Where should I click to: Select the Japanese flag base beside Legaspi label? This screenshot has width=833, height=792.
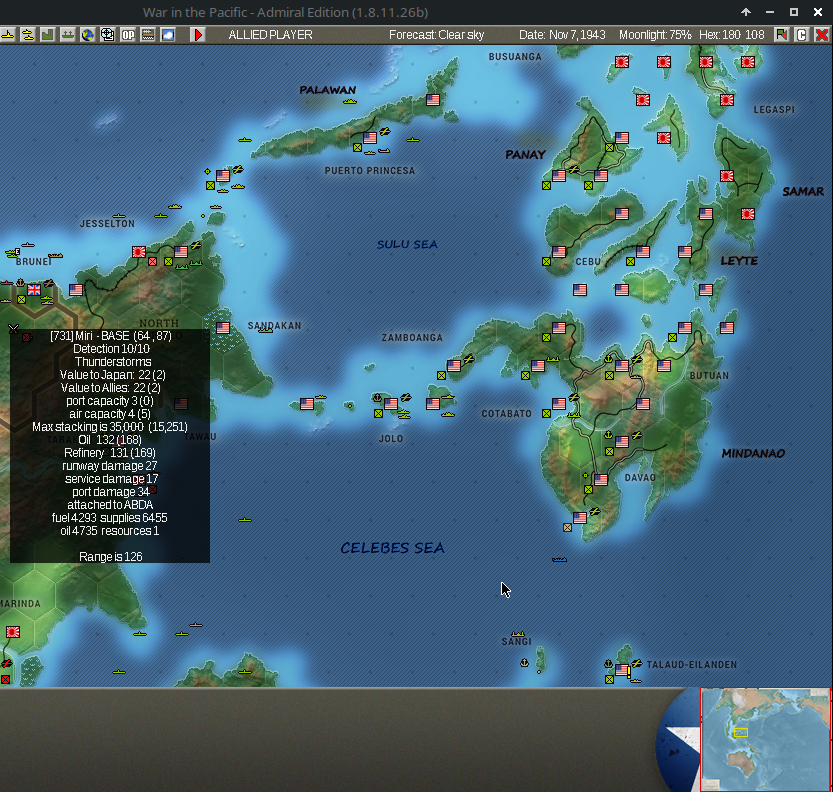pos(727,100)
